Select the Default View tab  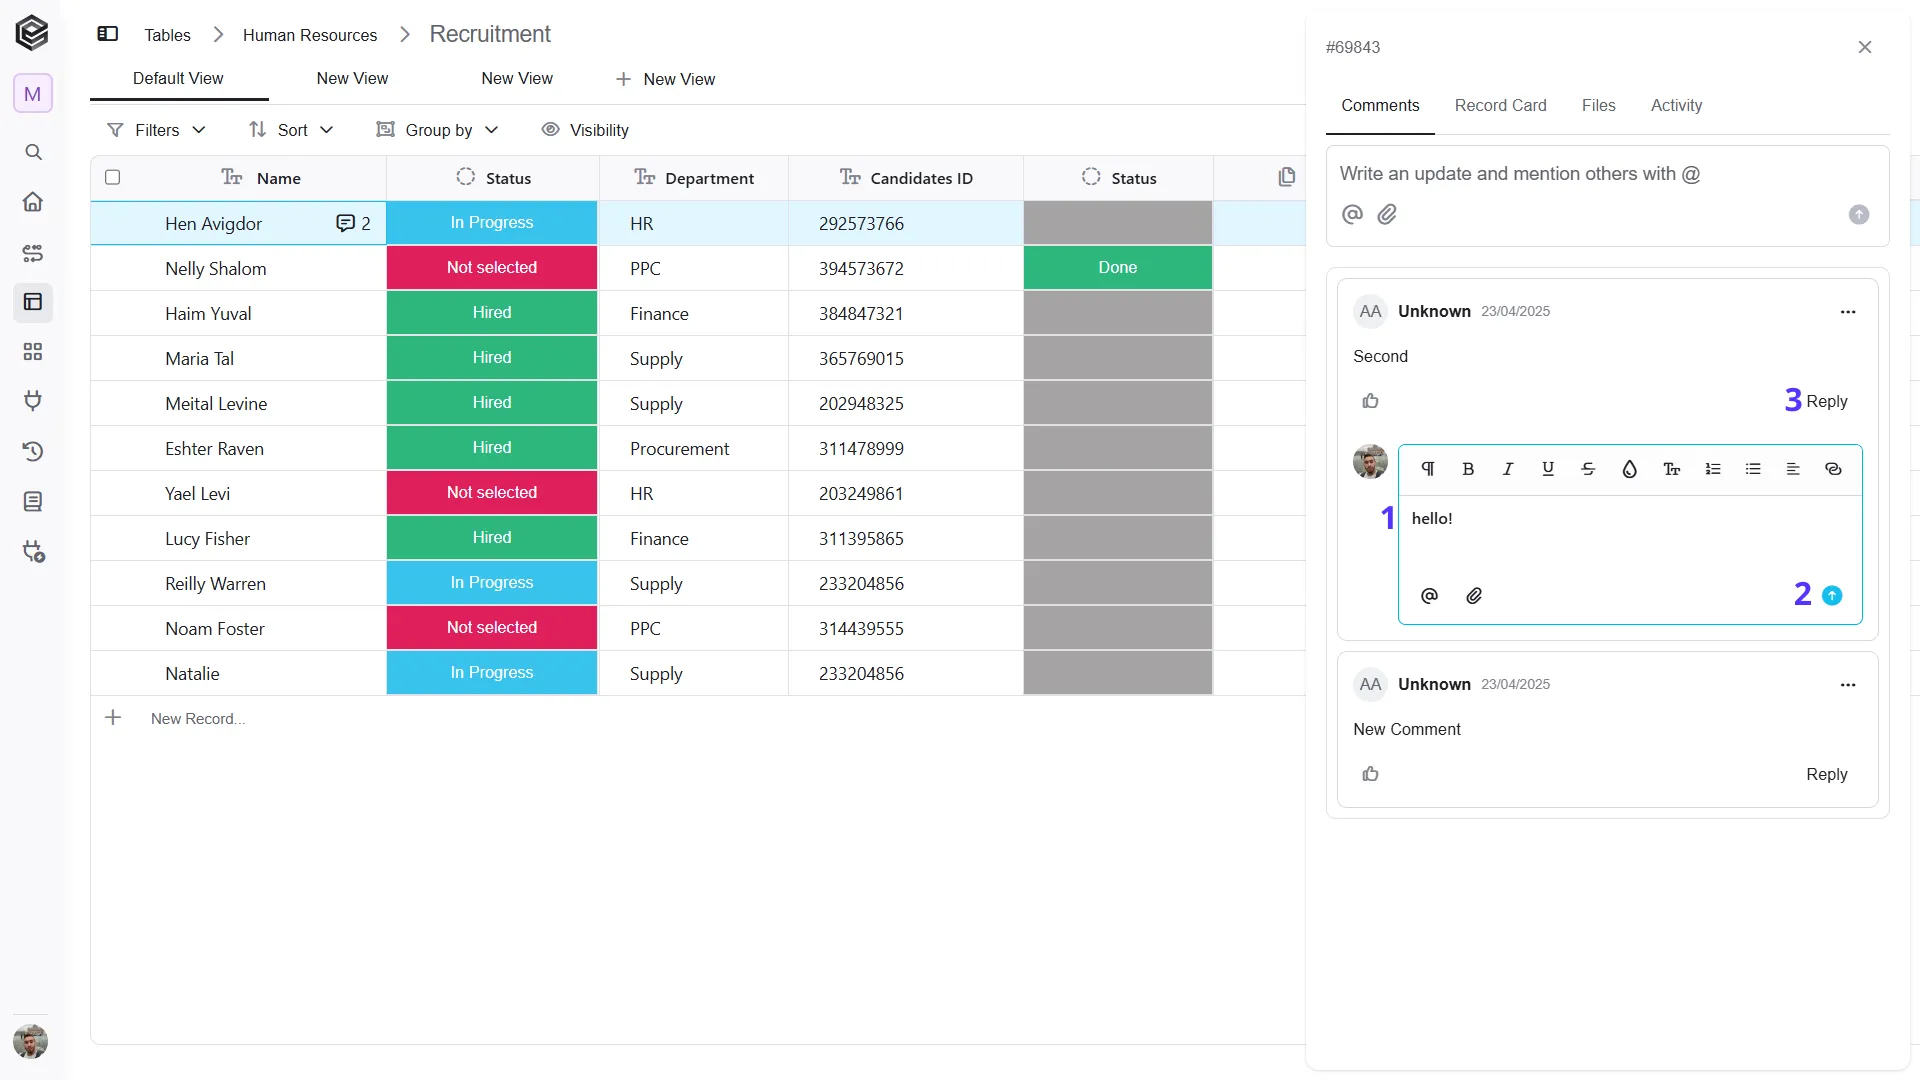coord(178,78)
